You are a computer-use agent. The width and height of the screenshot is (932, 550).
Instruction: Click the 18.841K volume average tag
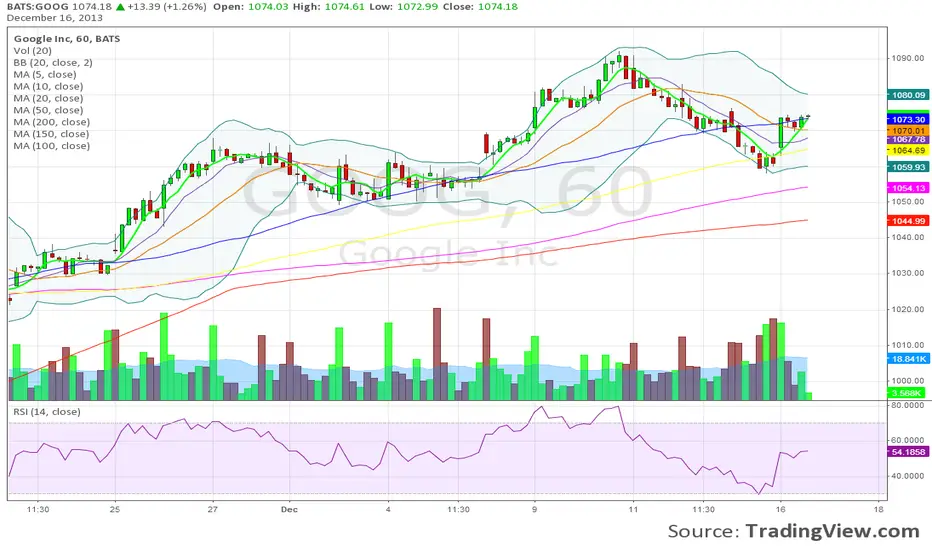(x=908, y=359)
